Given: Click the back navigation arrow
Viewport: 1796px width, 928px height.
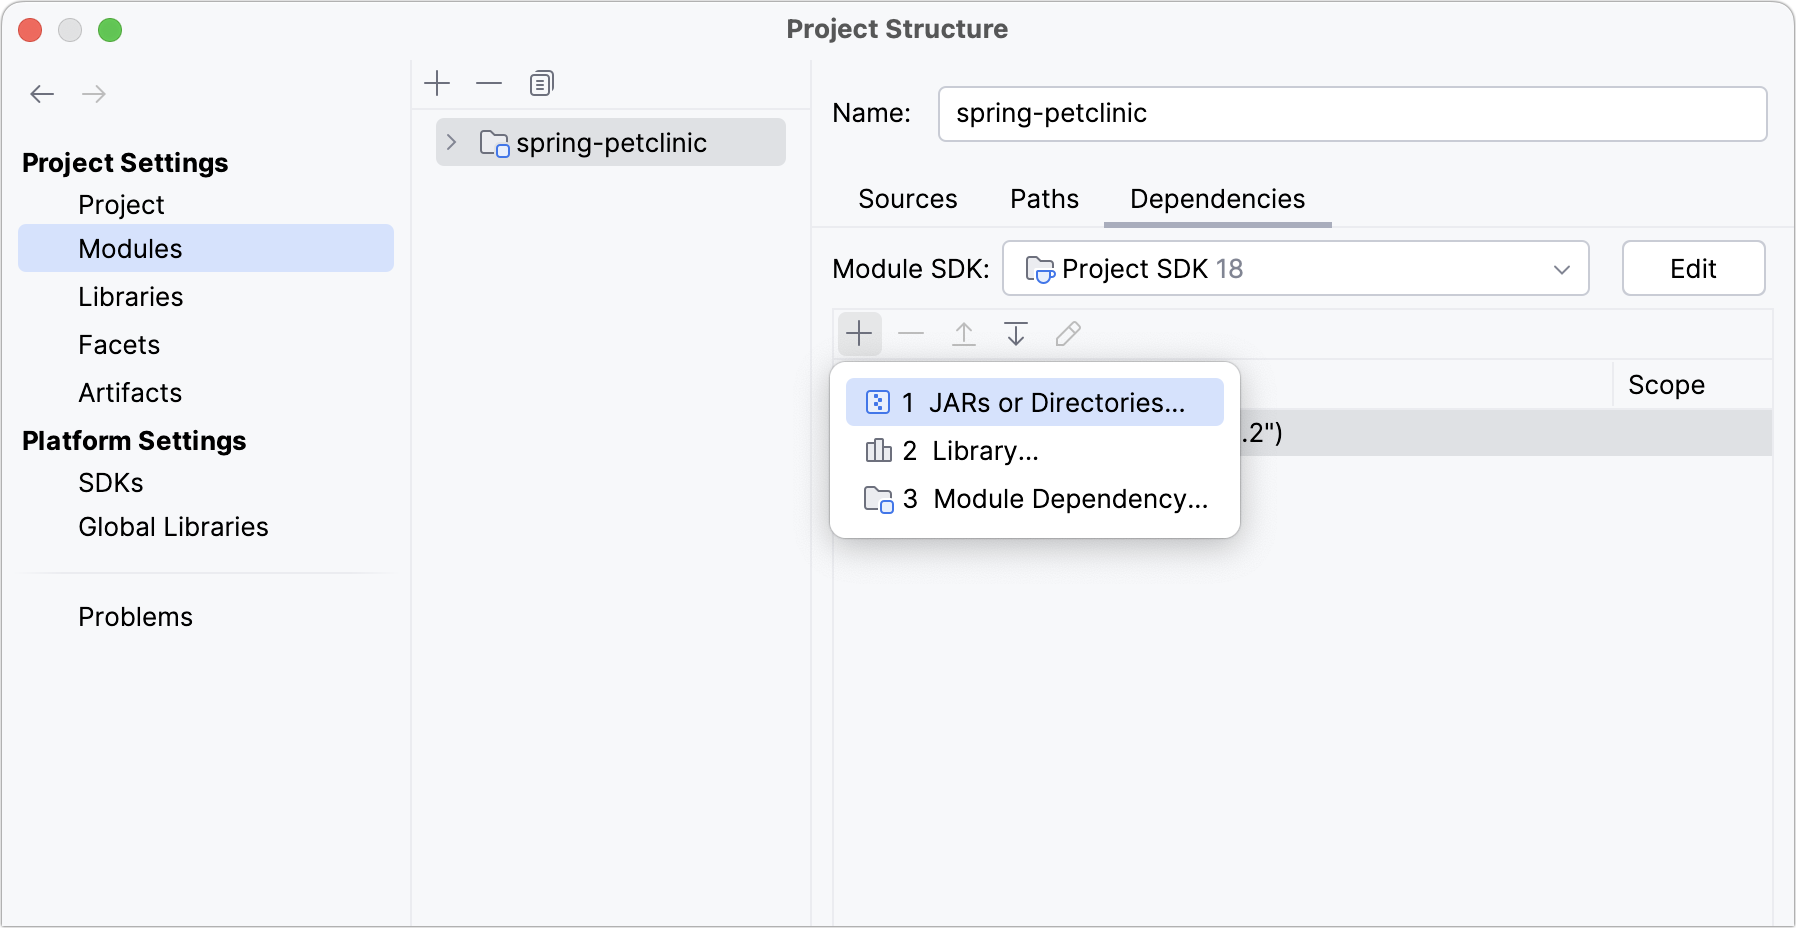Looking at the screenshot, I should click(x=42, y=93).
